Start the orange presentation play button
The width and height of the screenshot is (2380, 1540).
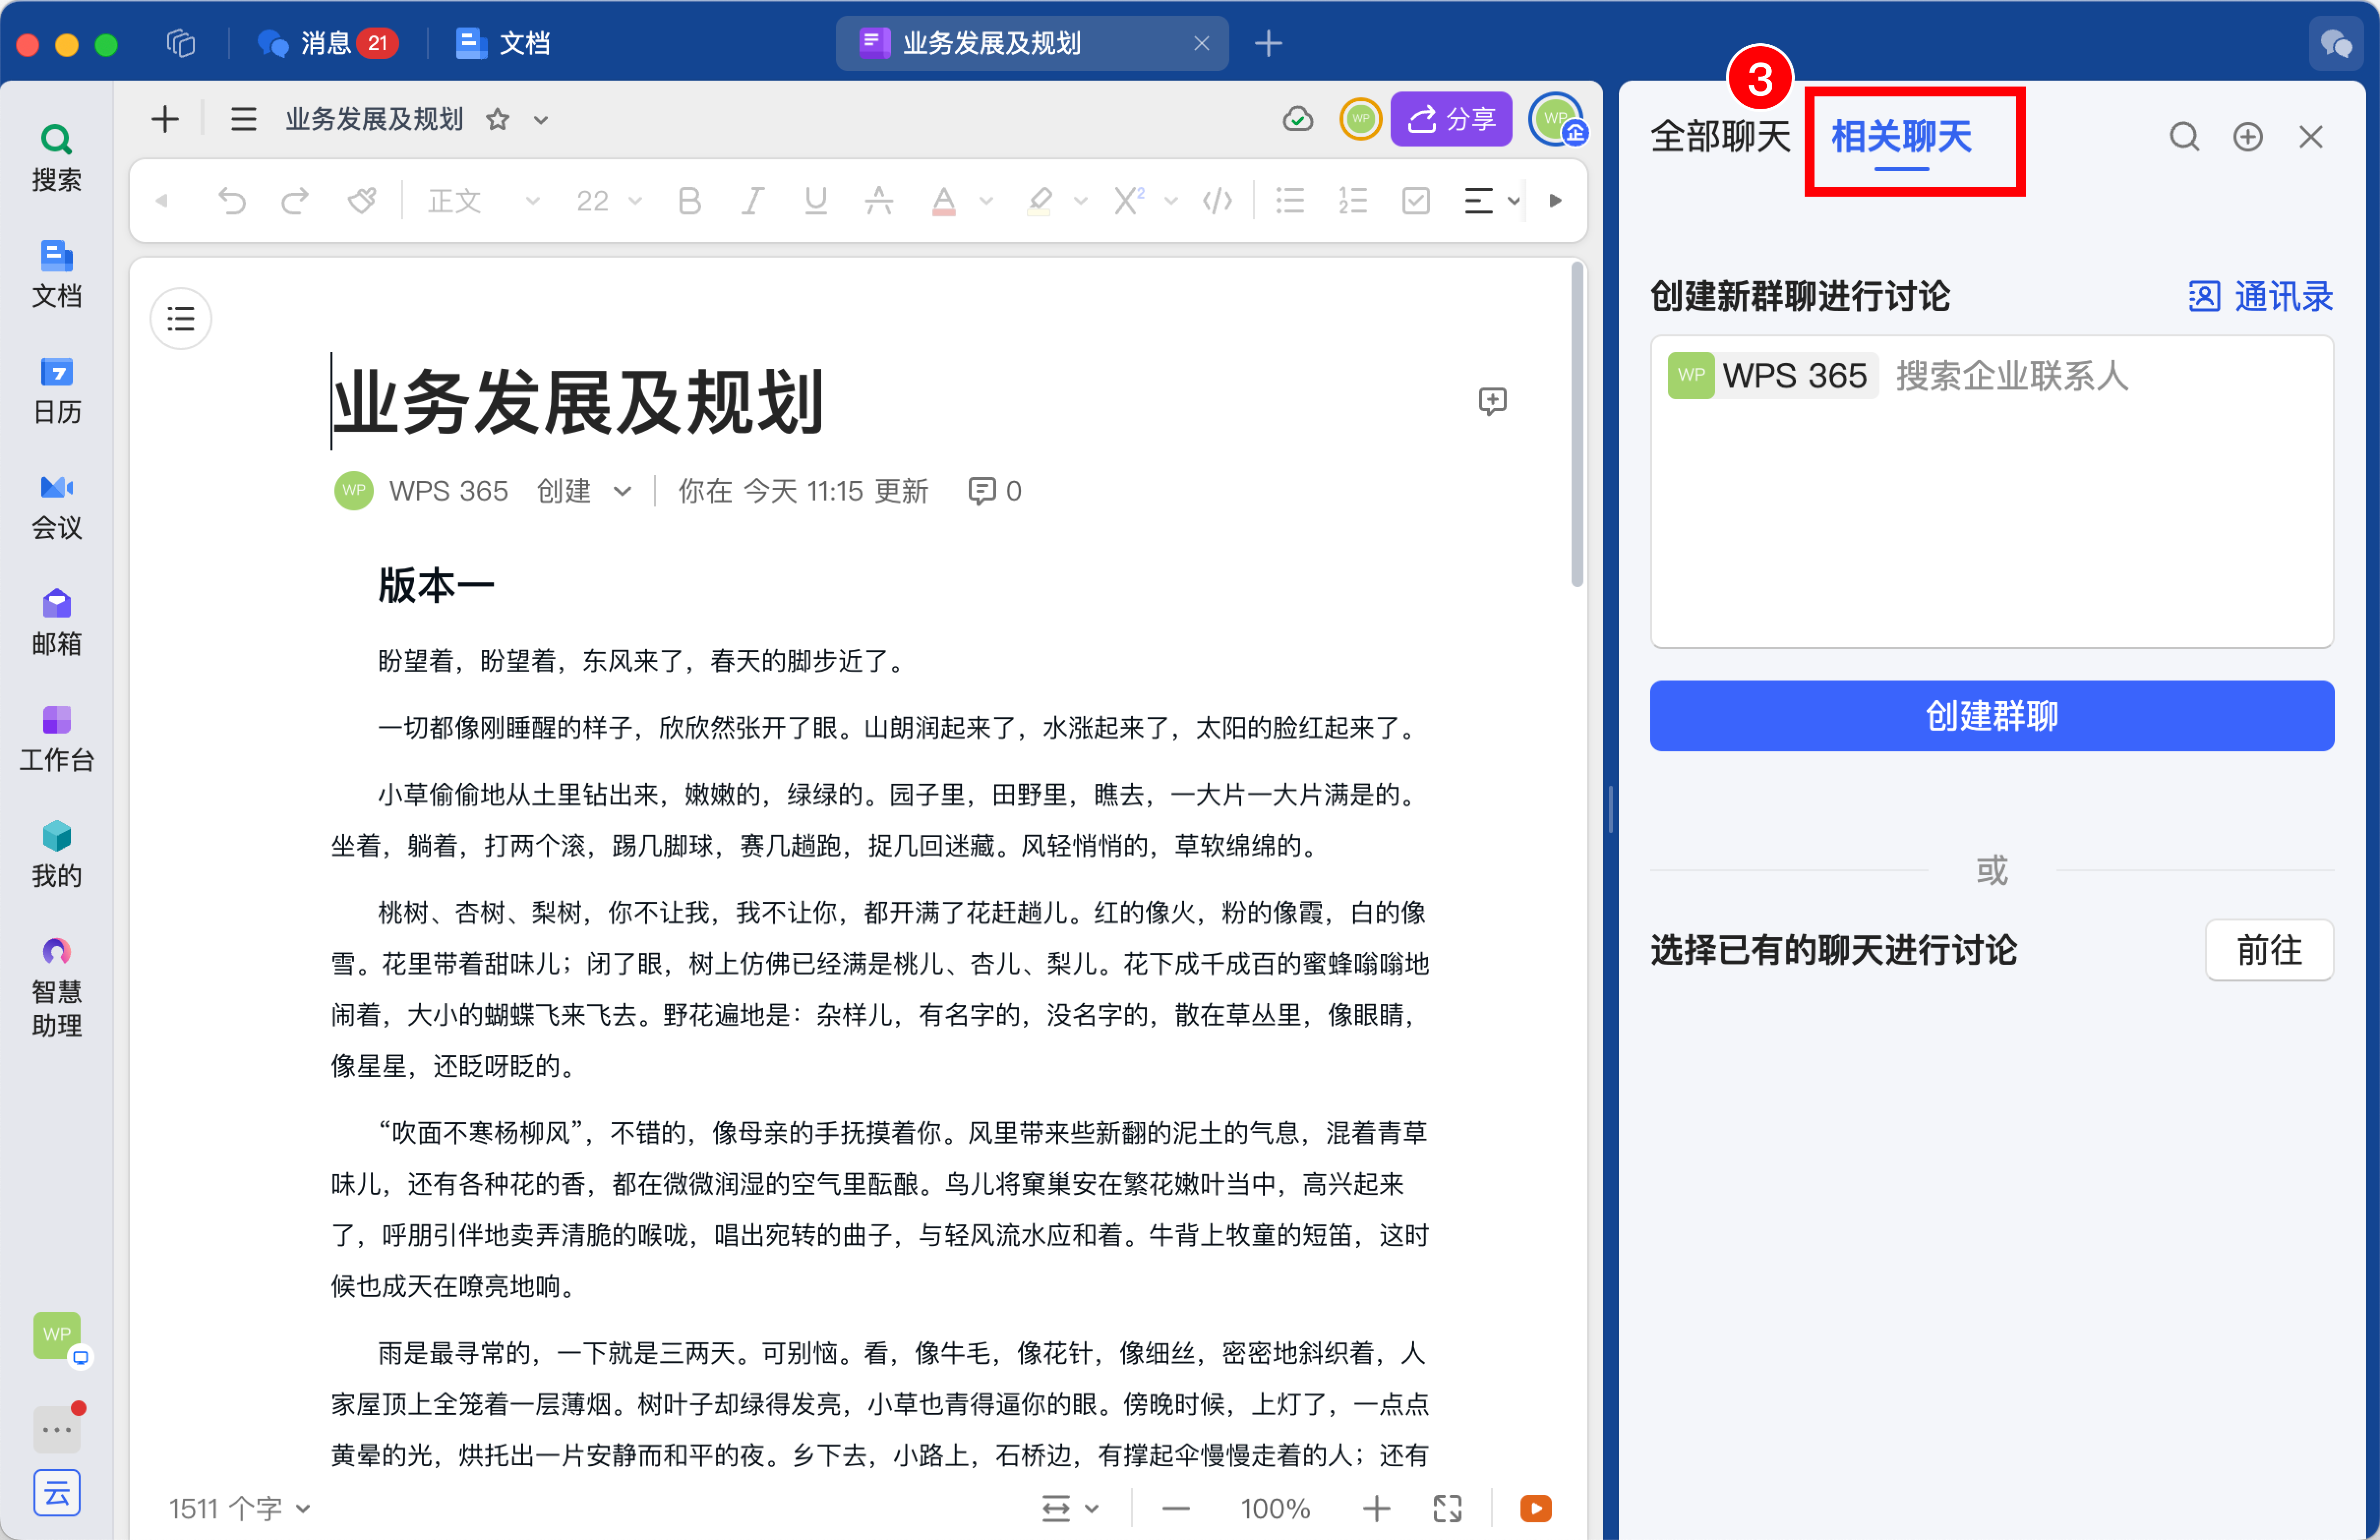[1535, 1508]
